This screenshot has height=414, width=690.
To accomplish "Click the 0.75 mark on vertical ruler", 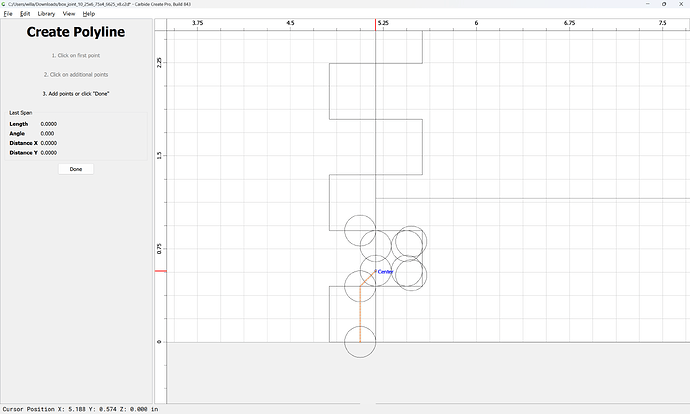I will coord(159,249).
